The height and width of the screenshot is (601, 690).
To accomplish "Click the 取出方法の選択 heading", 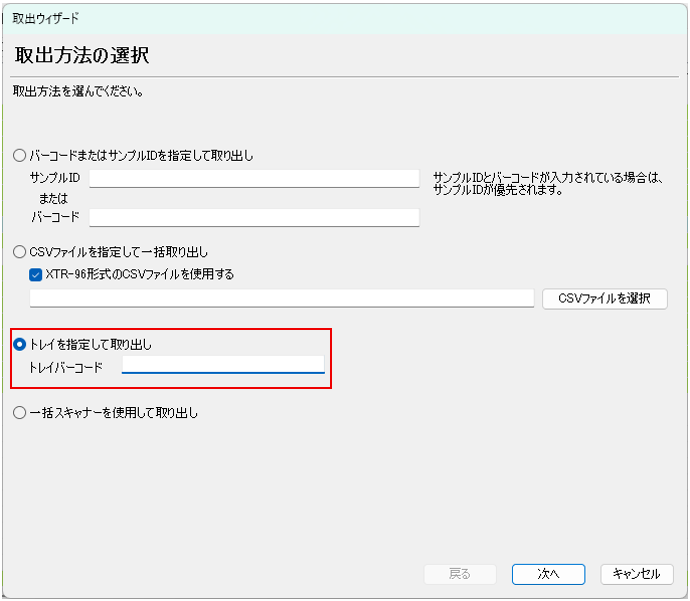I will tap(82, 55).
